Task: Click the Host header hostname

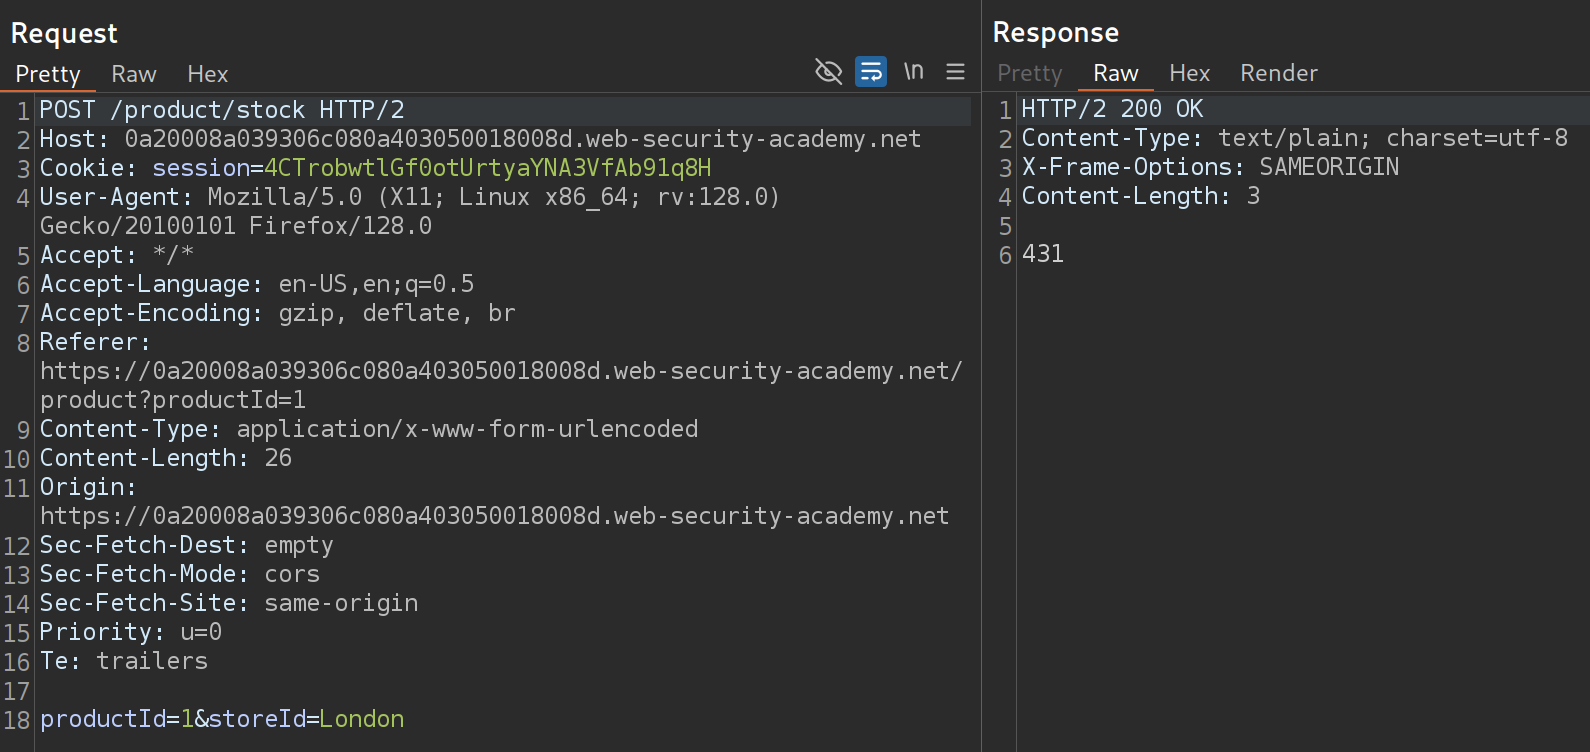Action: 522,139
